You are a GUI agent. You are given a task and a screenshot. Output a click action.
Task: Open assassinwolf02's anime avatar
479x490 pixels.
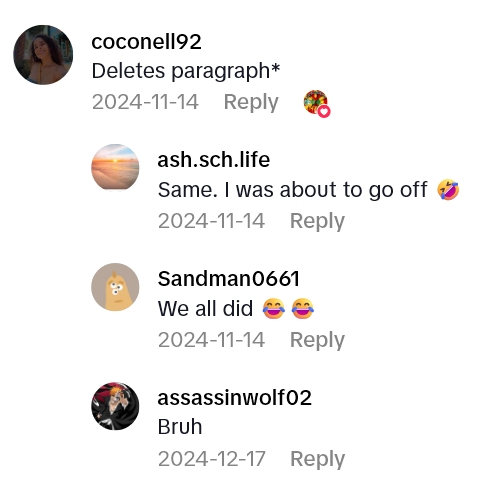click(115, 406)
